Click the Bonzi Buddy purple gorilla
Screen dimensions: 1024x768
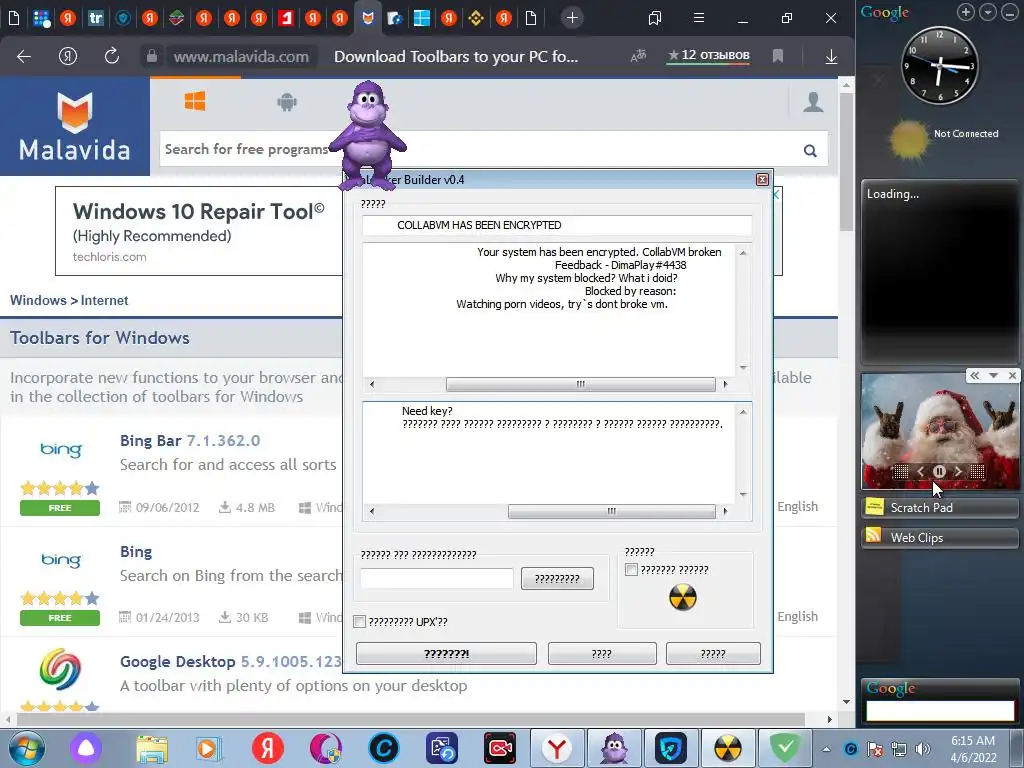tap(368, 135)
